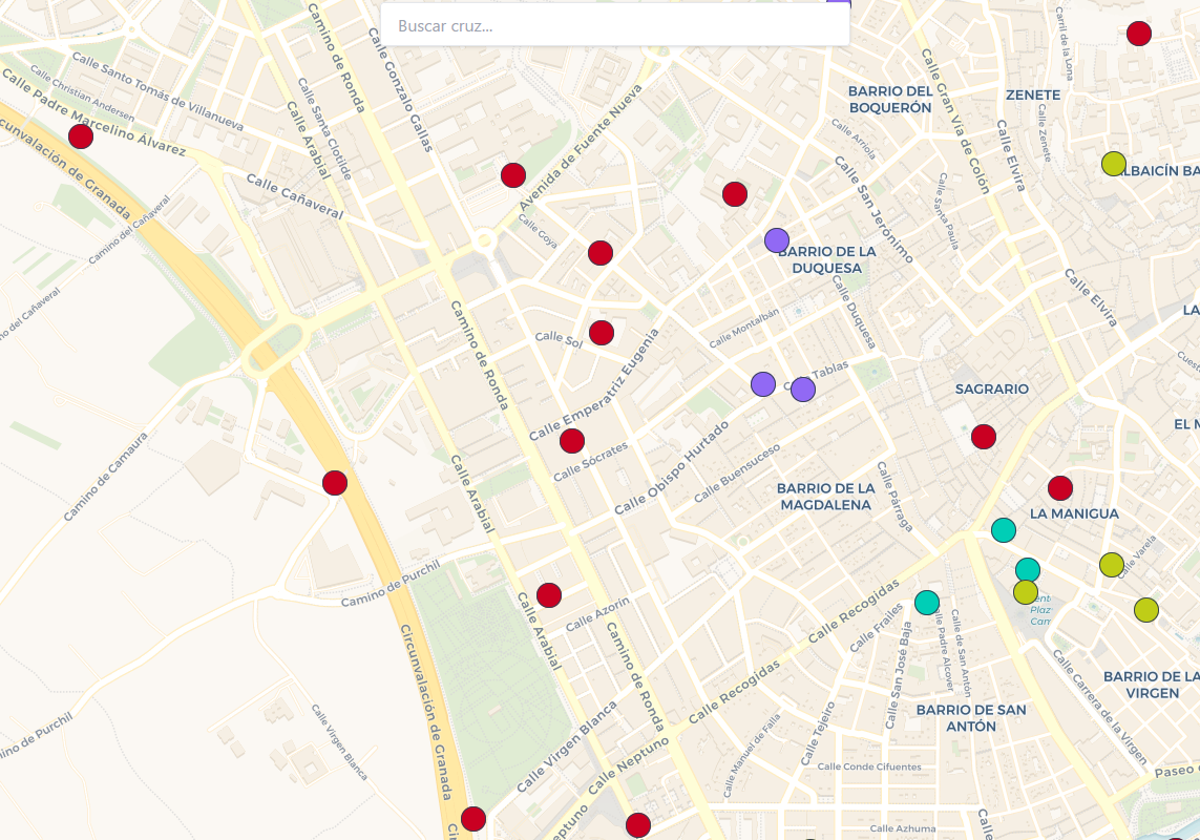1200x840 pixels.
Task: Click the 'BARRIO DE SAN ANTÓN' label
Action: click(971, 718)
